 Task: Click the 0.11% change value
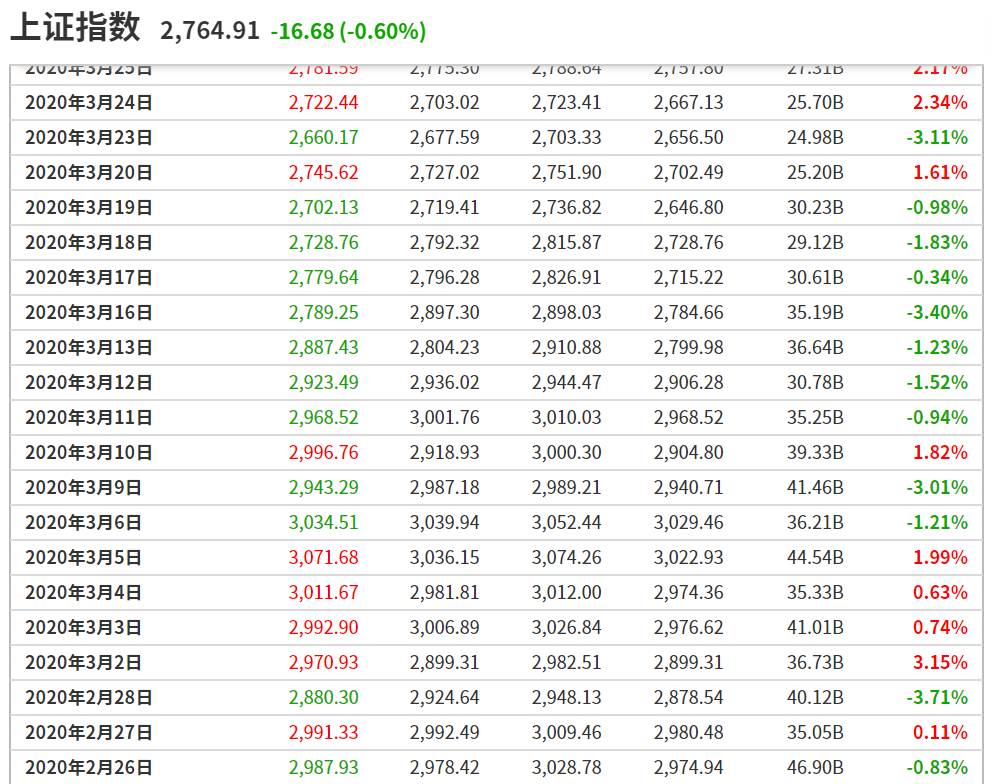coord(940,732)
